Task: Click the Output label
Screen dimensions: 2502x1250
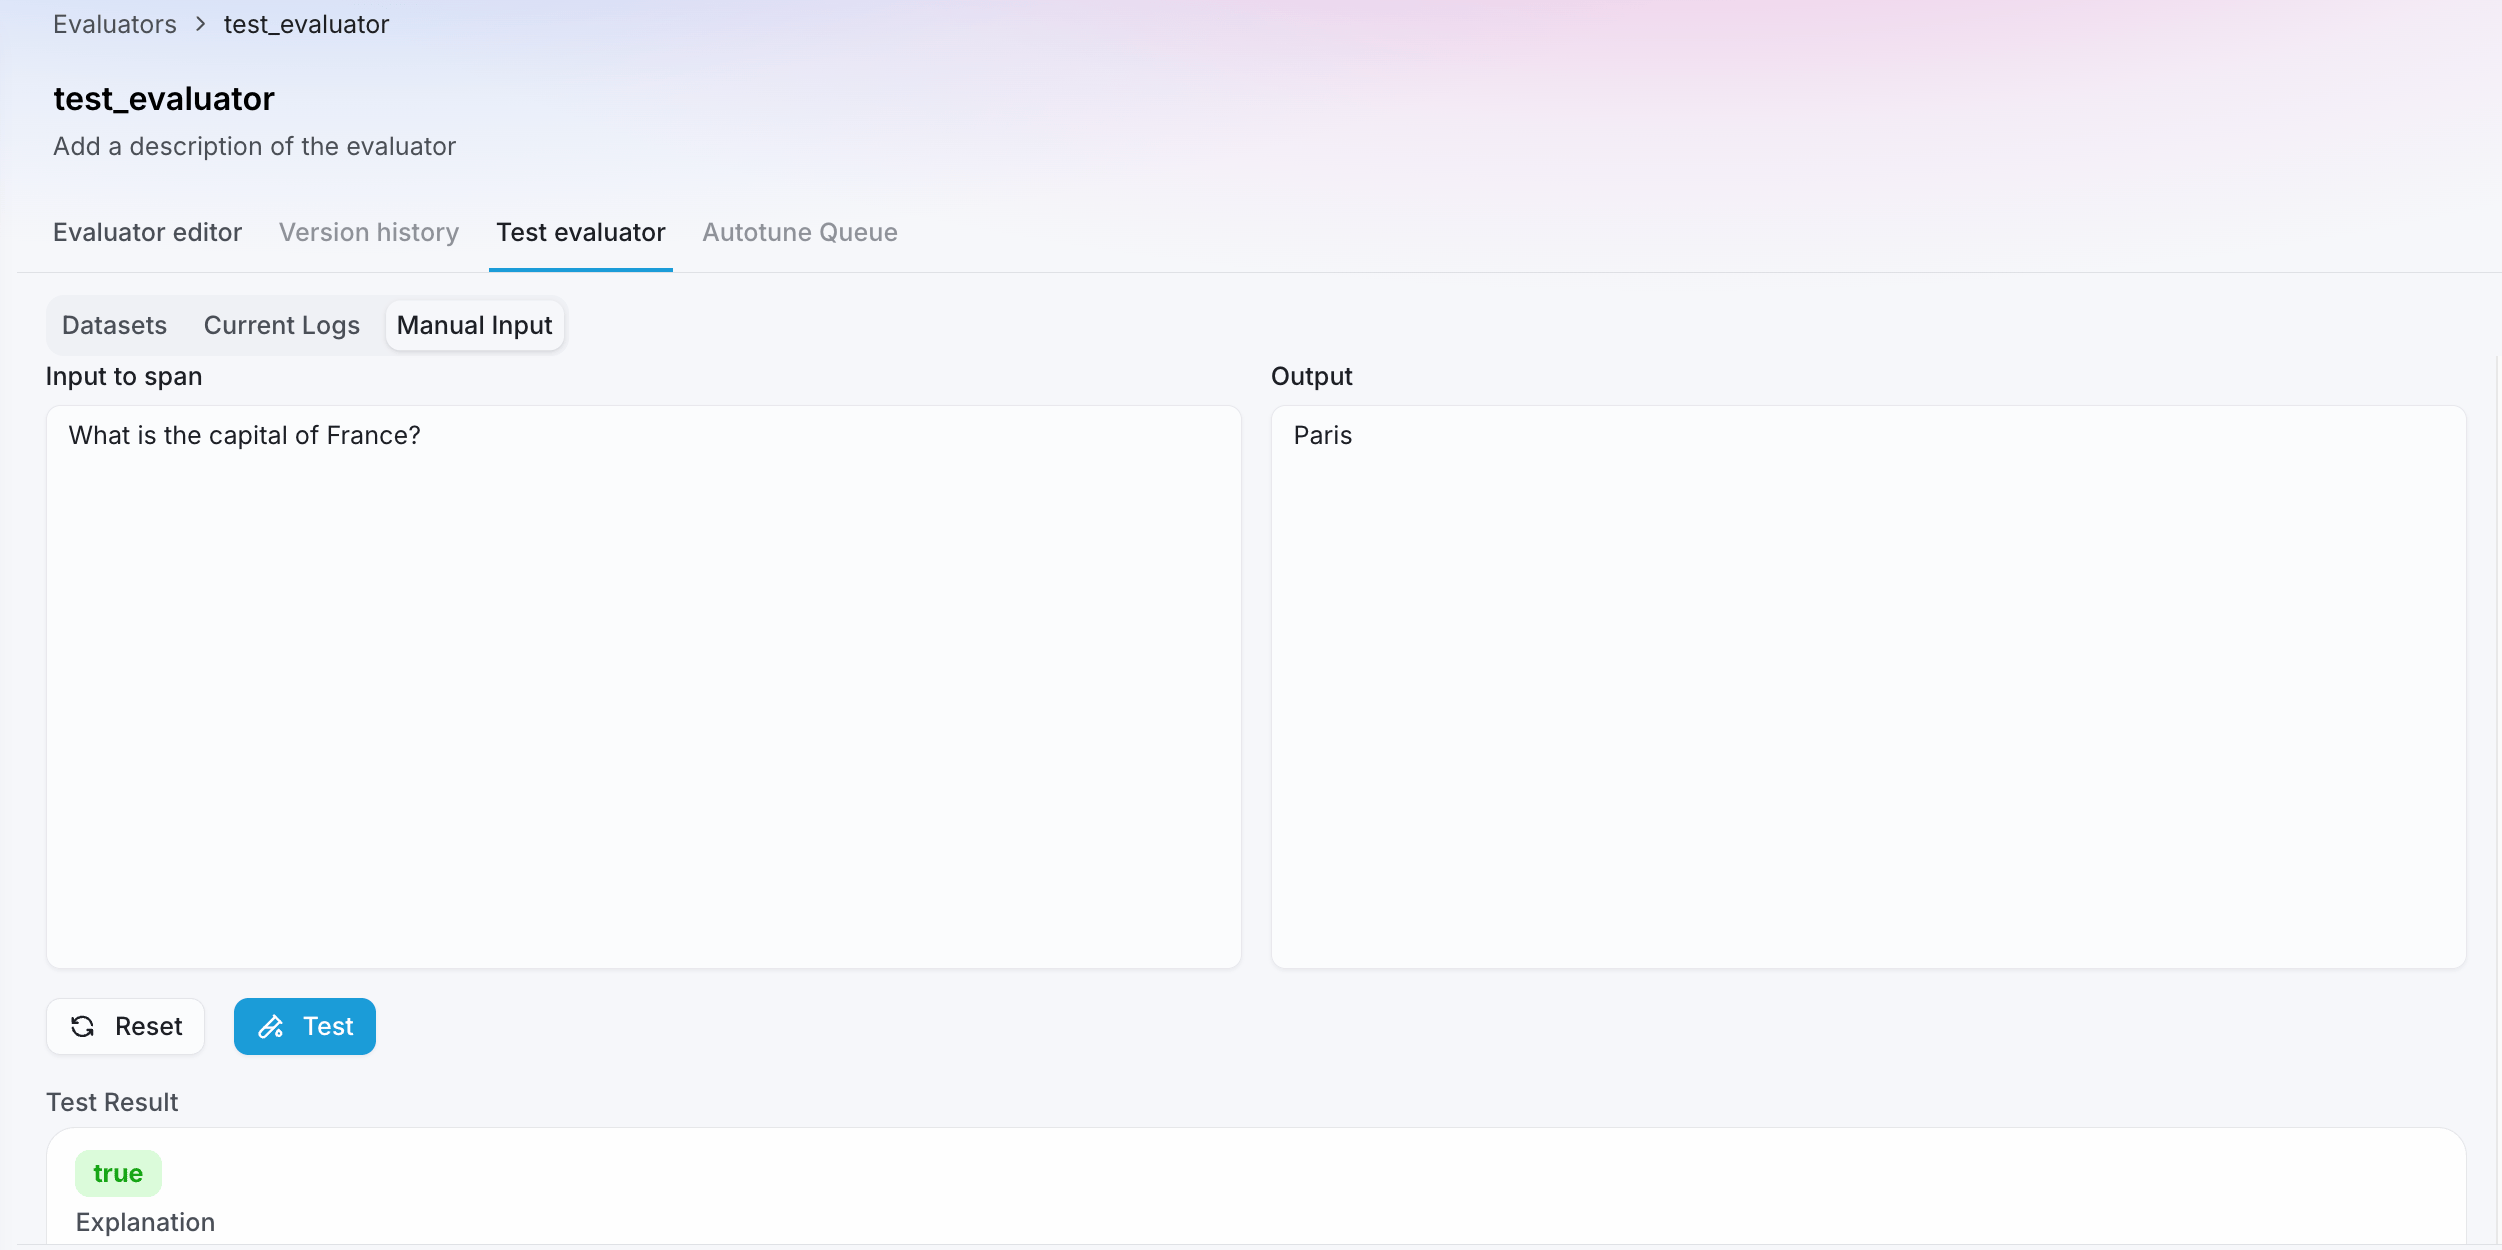Action: pos(1312,376)
